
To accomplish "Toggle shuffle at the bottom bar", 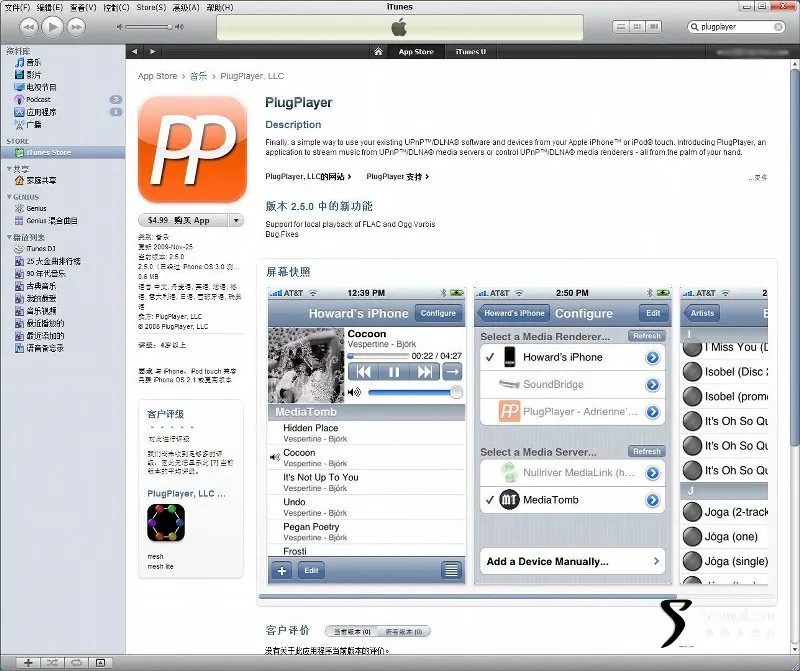I will pyautogui.click(x=52, y=663).
